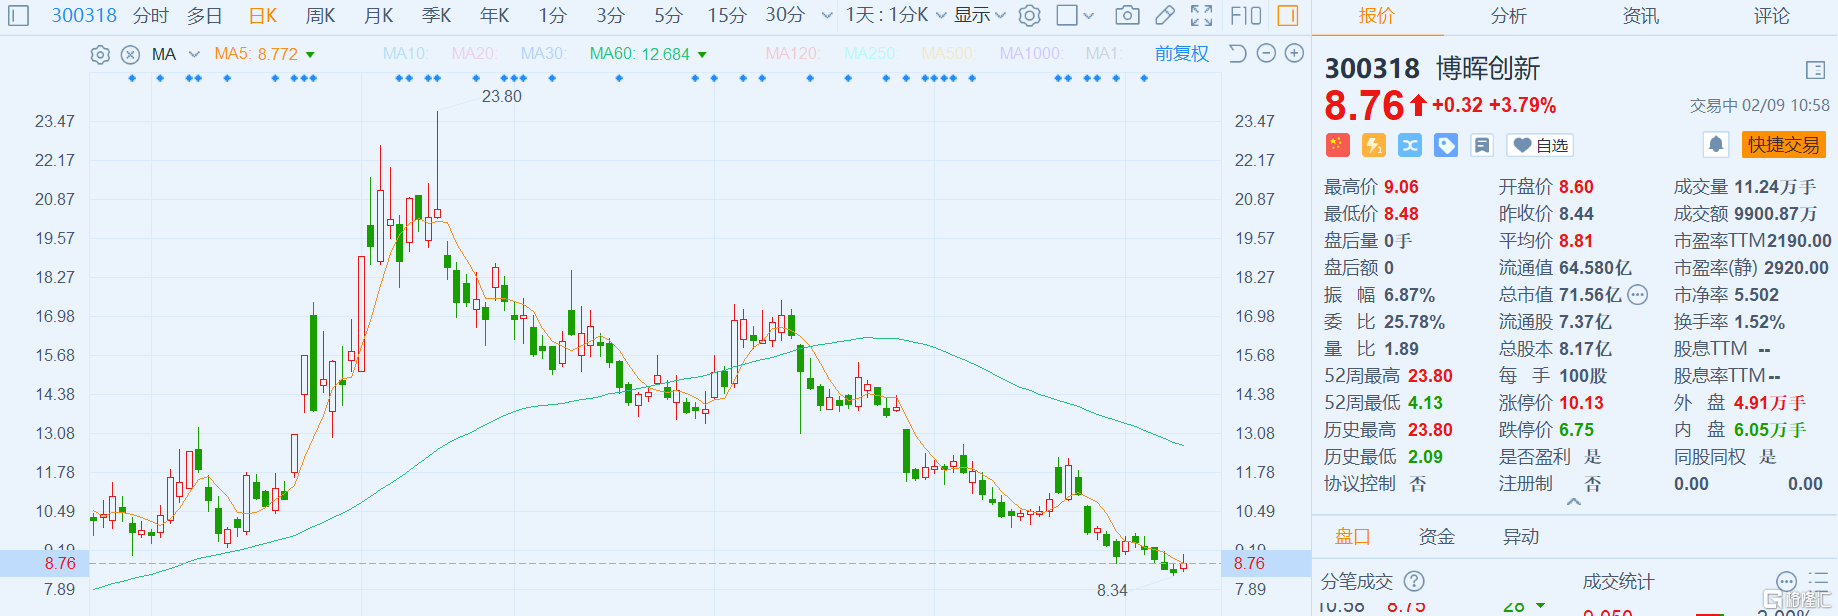Viewport: 1838px width, 616px height.
Task: Click info bubble next to 总市值
Action: pos(1637,295)
